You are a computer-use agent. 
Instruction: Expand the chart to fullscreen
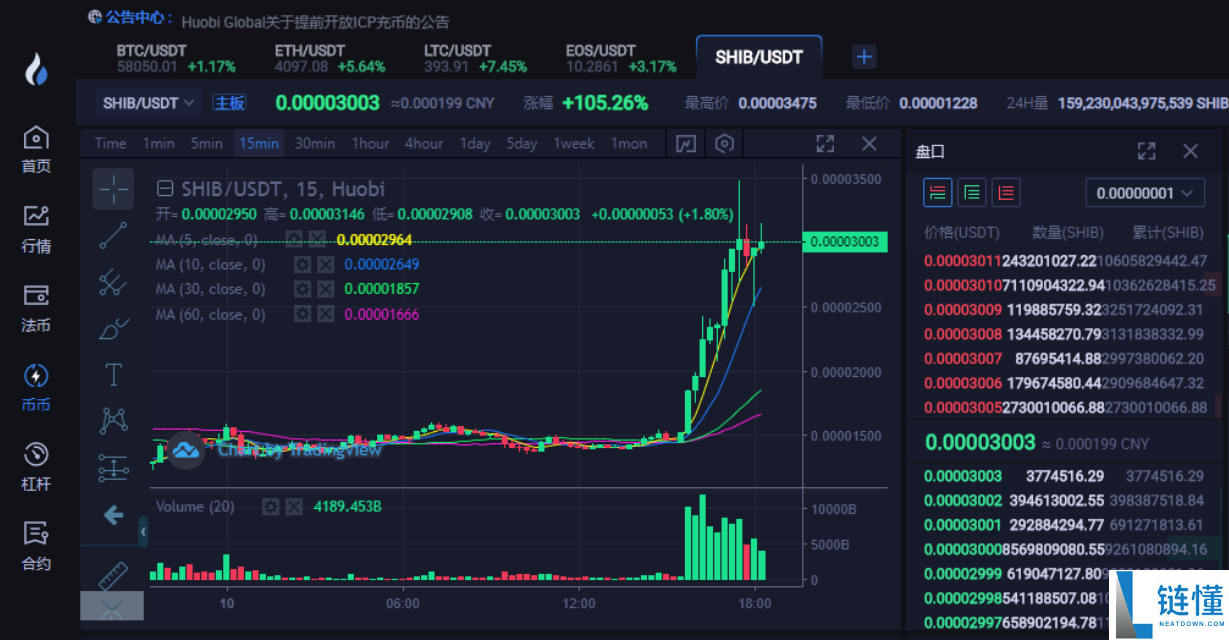pyautogui.click(x=825, y=144)
